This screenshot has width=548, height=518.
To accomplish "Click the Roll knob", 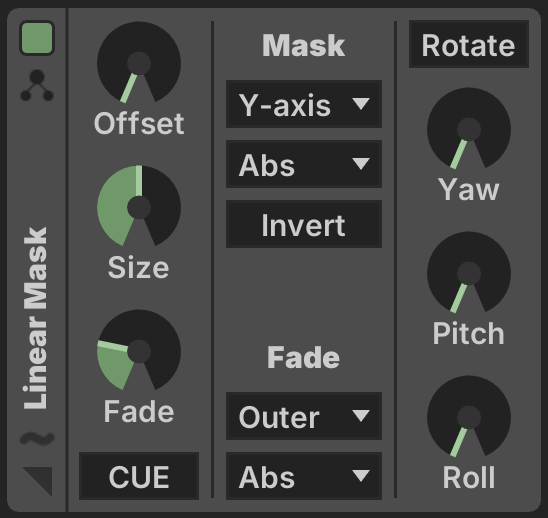I will pyautogui.click(x=469, y=417).
